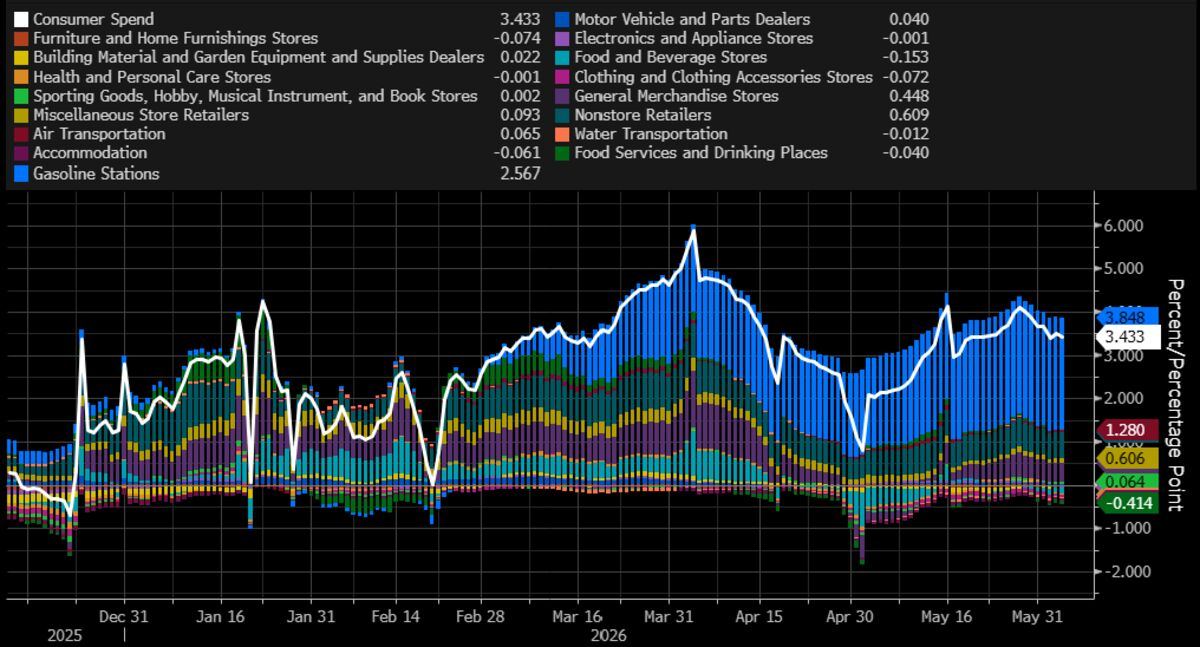1200x647 pixels.
Task: Click the -0.414 green axis value tag
Action: coord(1128,502)
